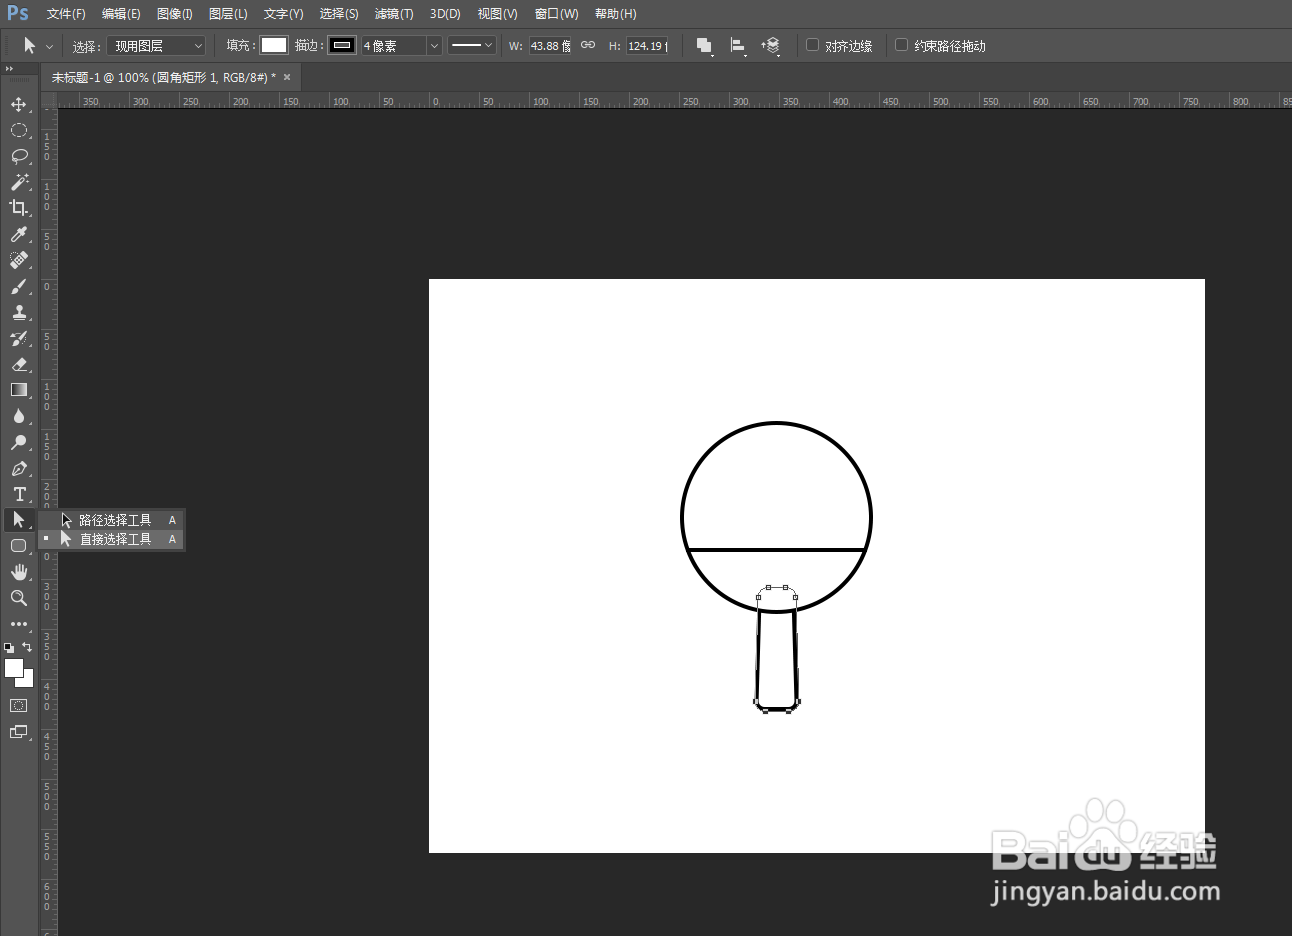Screen dimensions: 1292x936
Task: Click the Photoshop Ps logo
Action: pyautogui.click(x=17, y=13)
